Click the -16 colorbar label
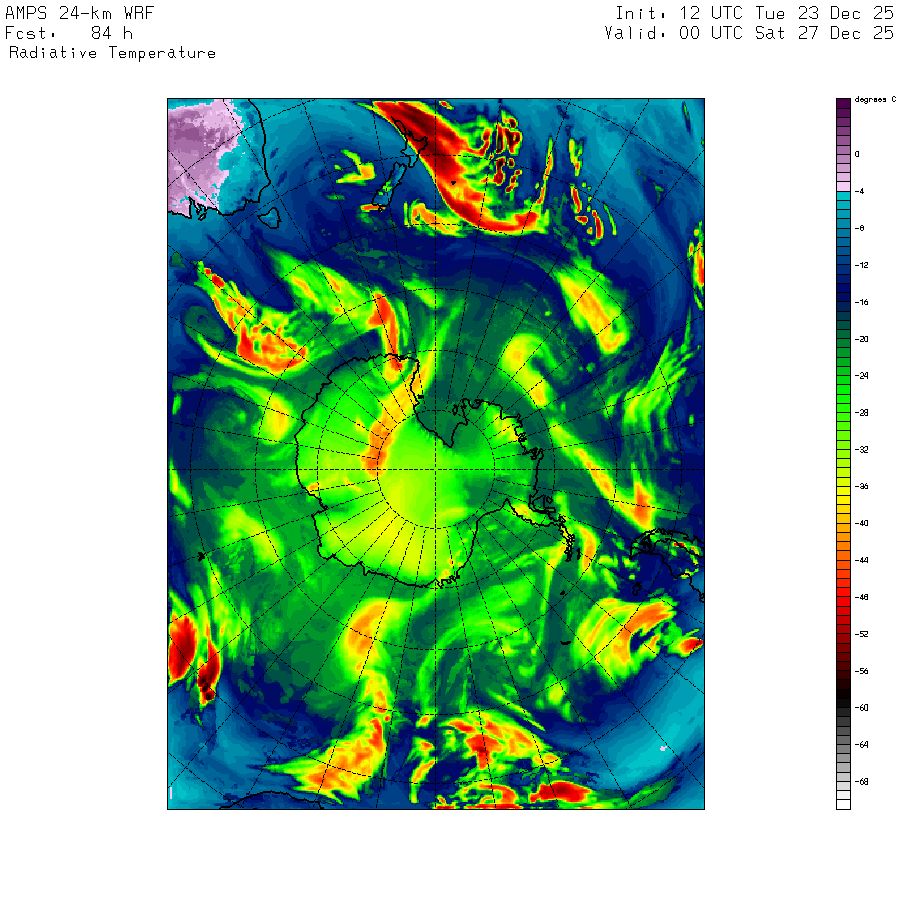 [x=861, y=302]
